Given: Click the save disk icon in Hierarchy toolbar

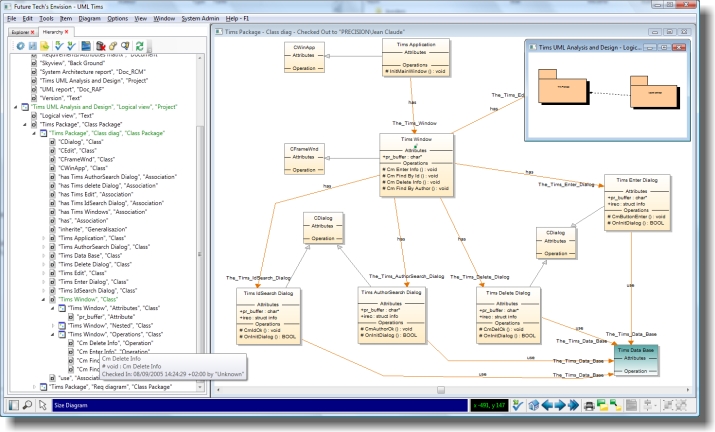Looking at the screenshot, I should (32, 46).
